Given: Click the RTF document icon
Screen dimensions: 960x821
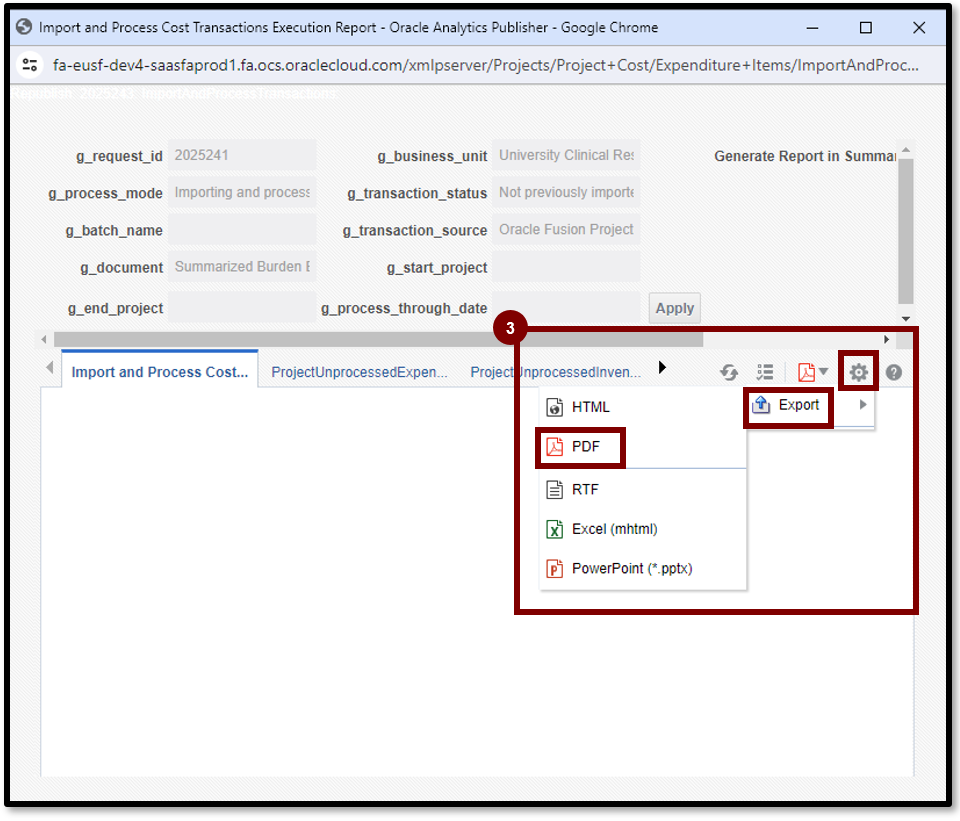Looking at the screenshot, I should click(554, 490).
